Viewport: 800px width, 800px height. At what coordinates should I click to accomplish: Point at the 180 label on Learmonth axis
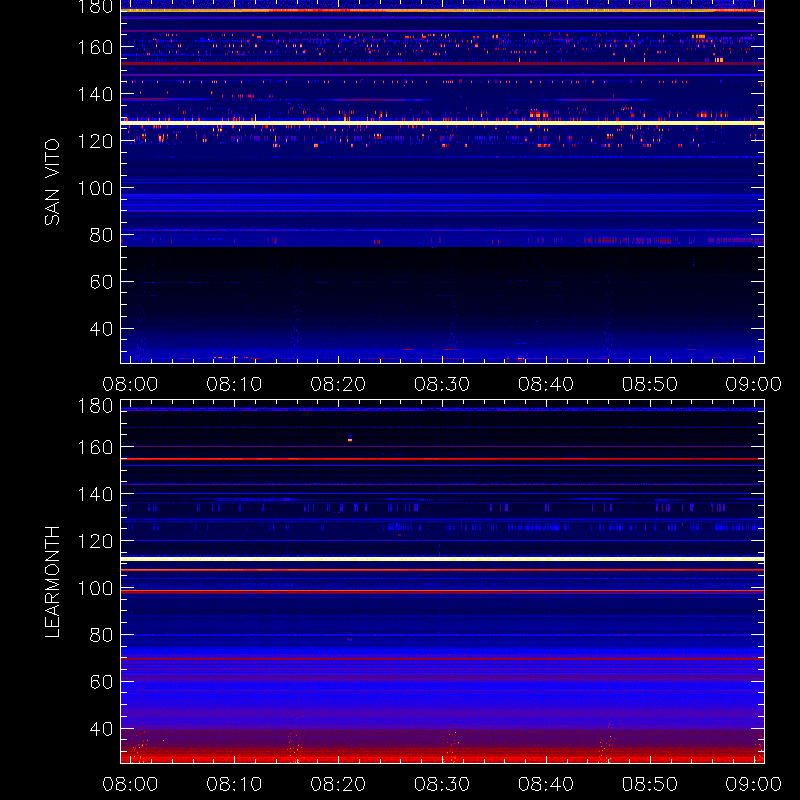click(x=95, y=406)
